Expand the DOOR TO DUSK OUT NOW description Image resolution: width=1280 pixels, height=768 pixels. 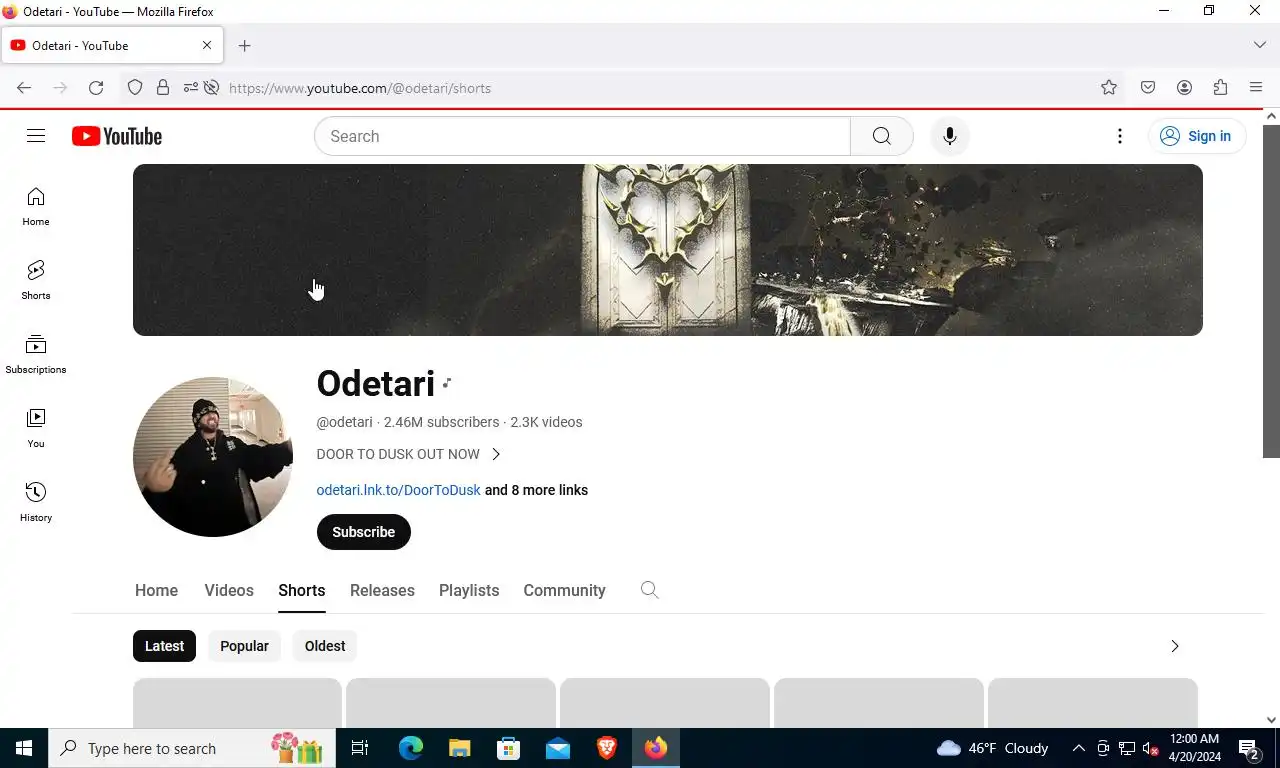(x=408, y=454)
